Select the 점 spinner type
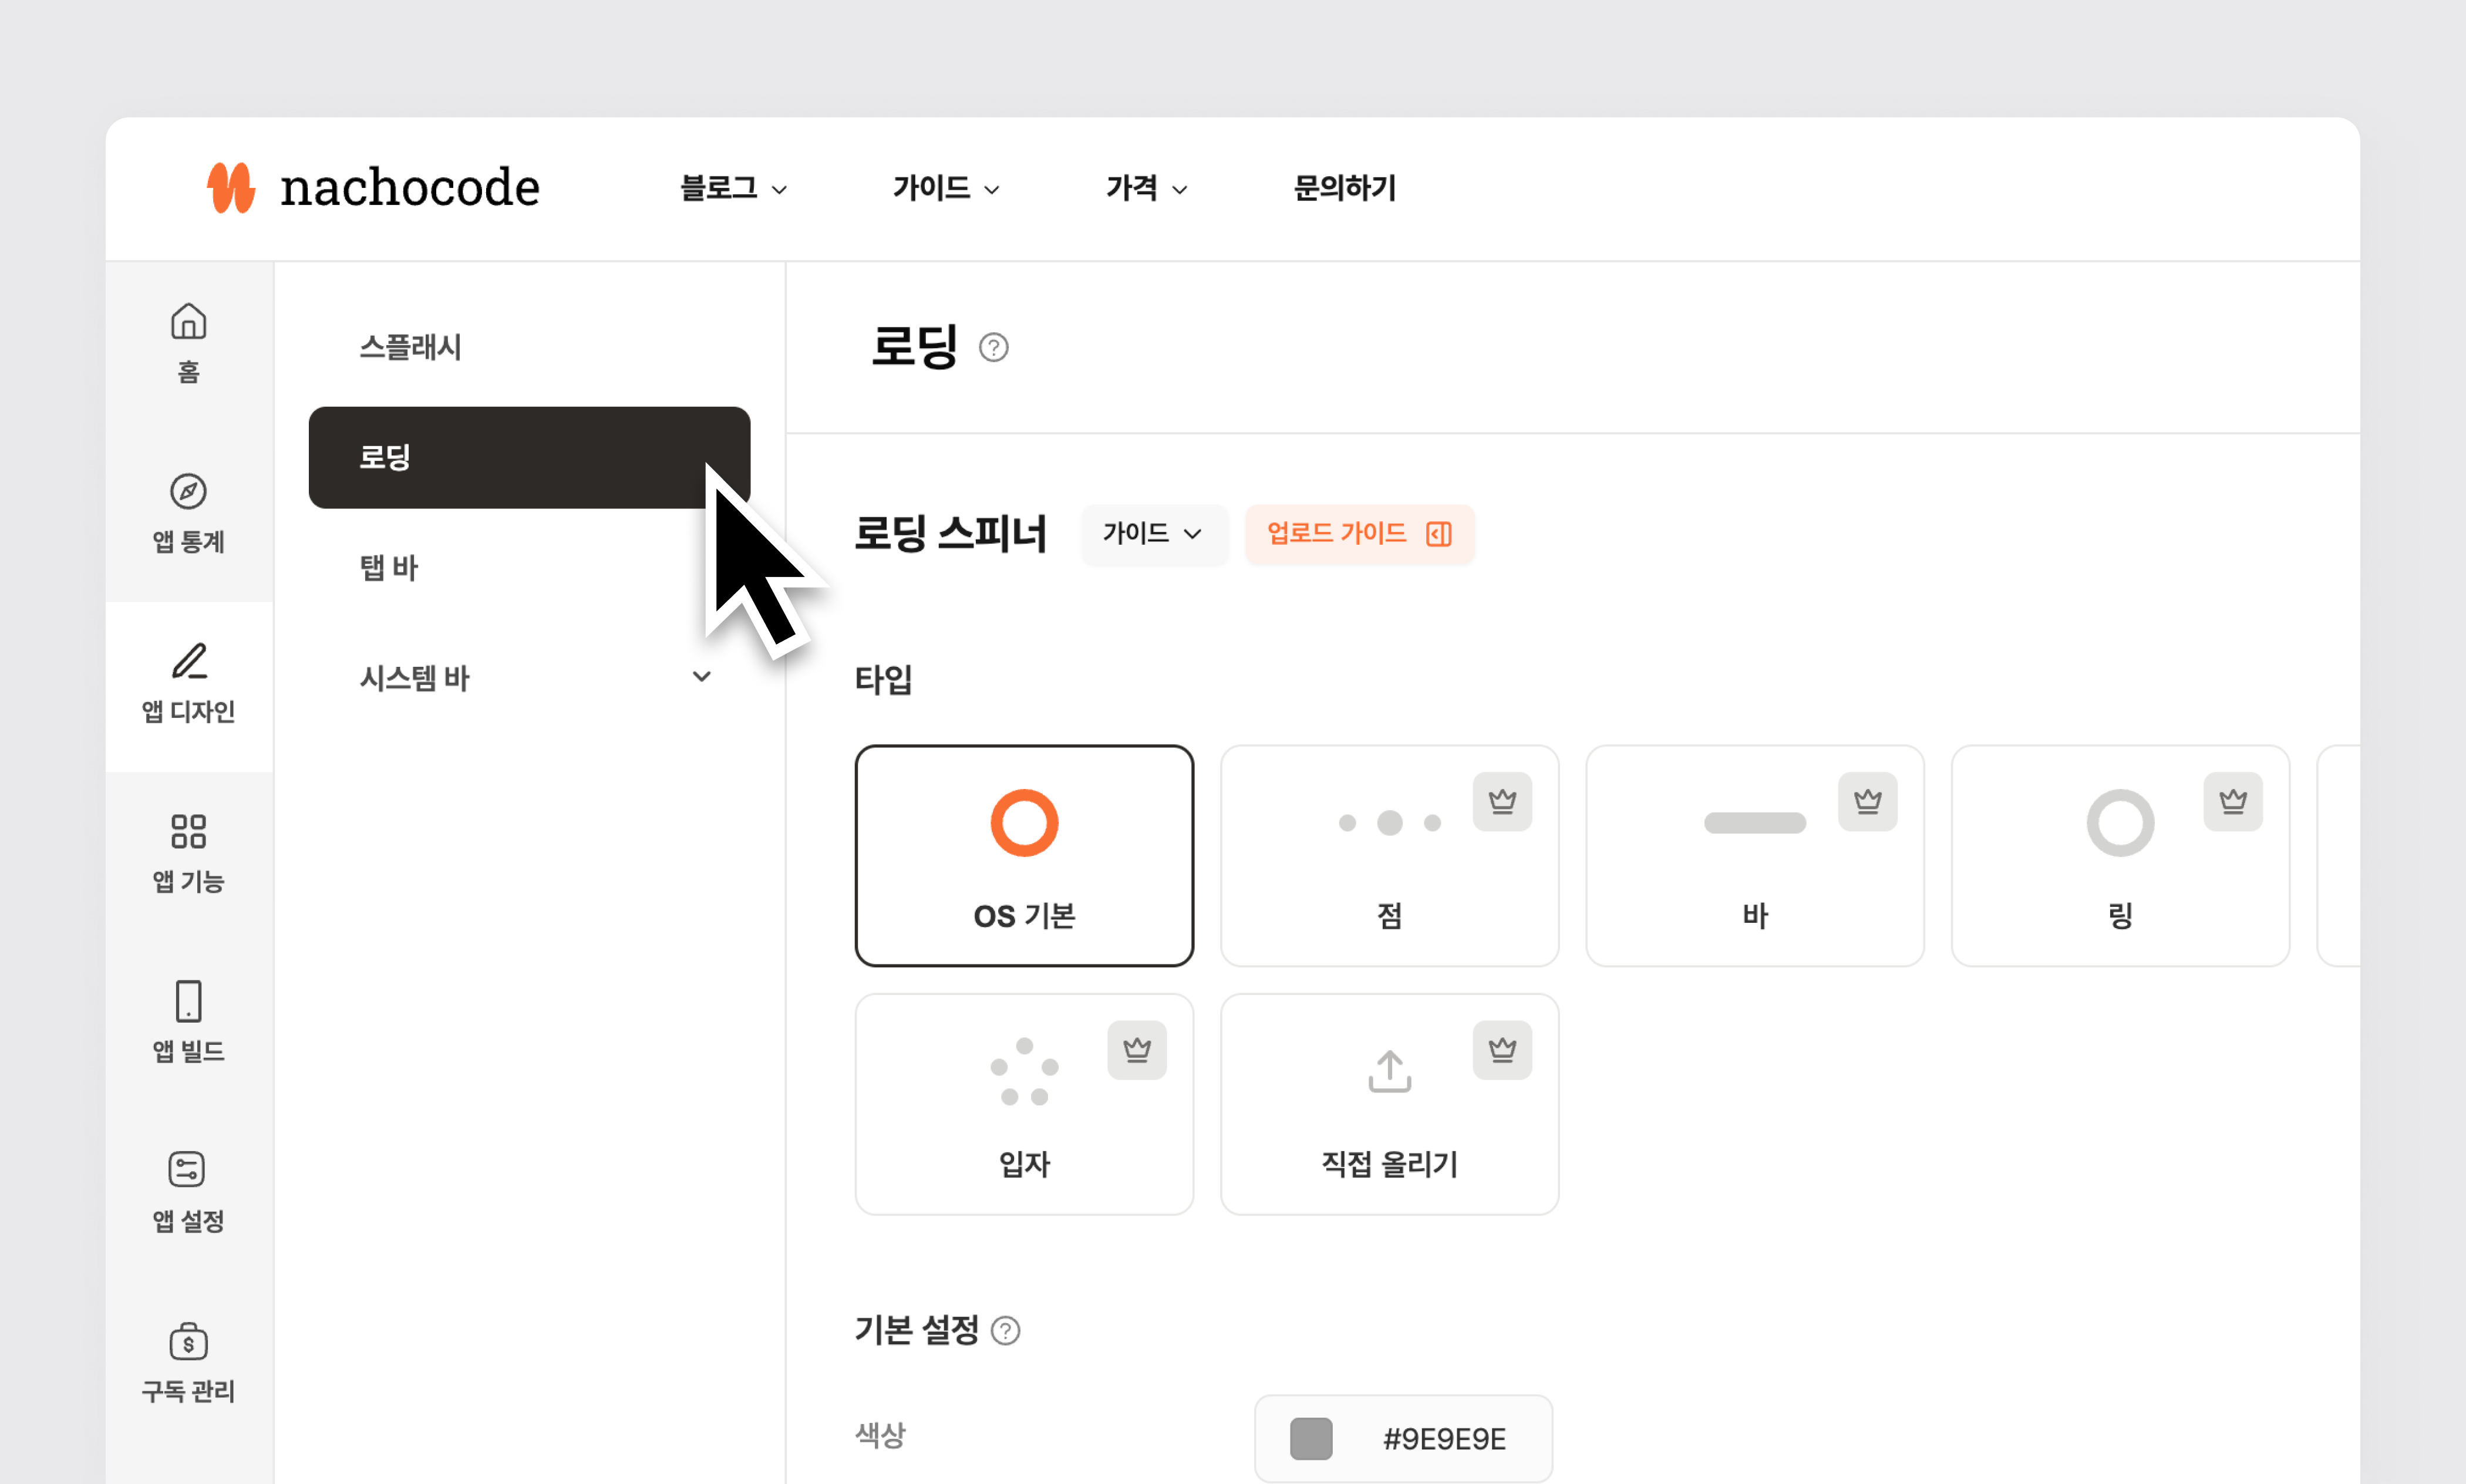 (x=1389, y=855)
